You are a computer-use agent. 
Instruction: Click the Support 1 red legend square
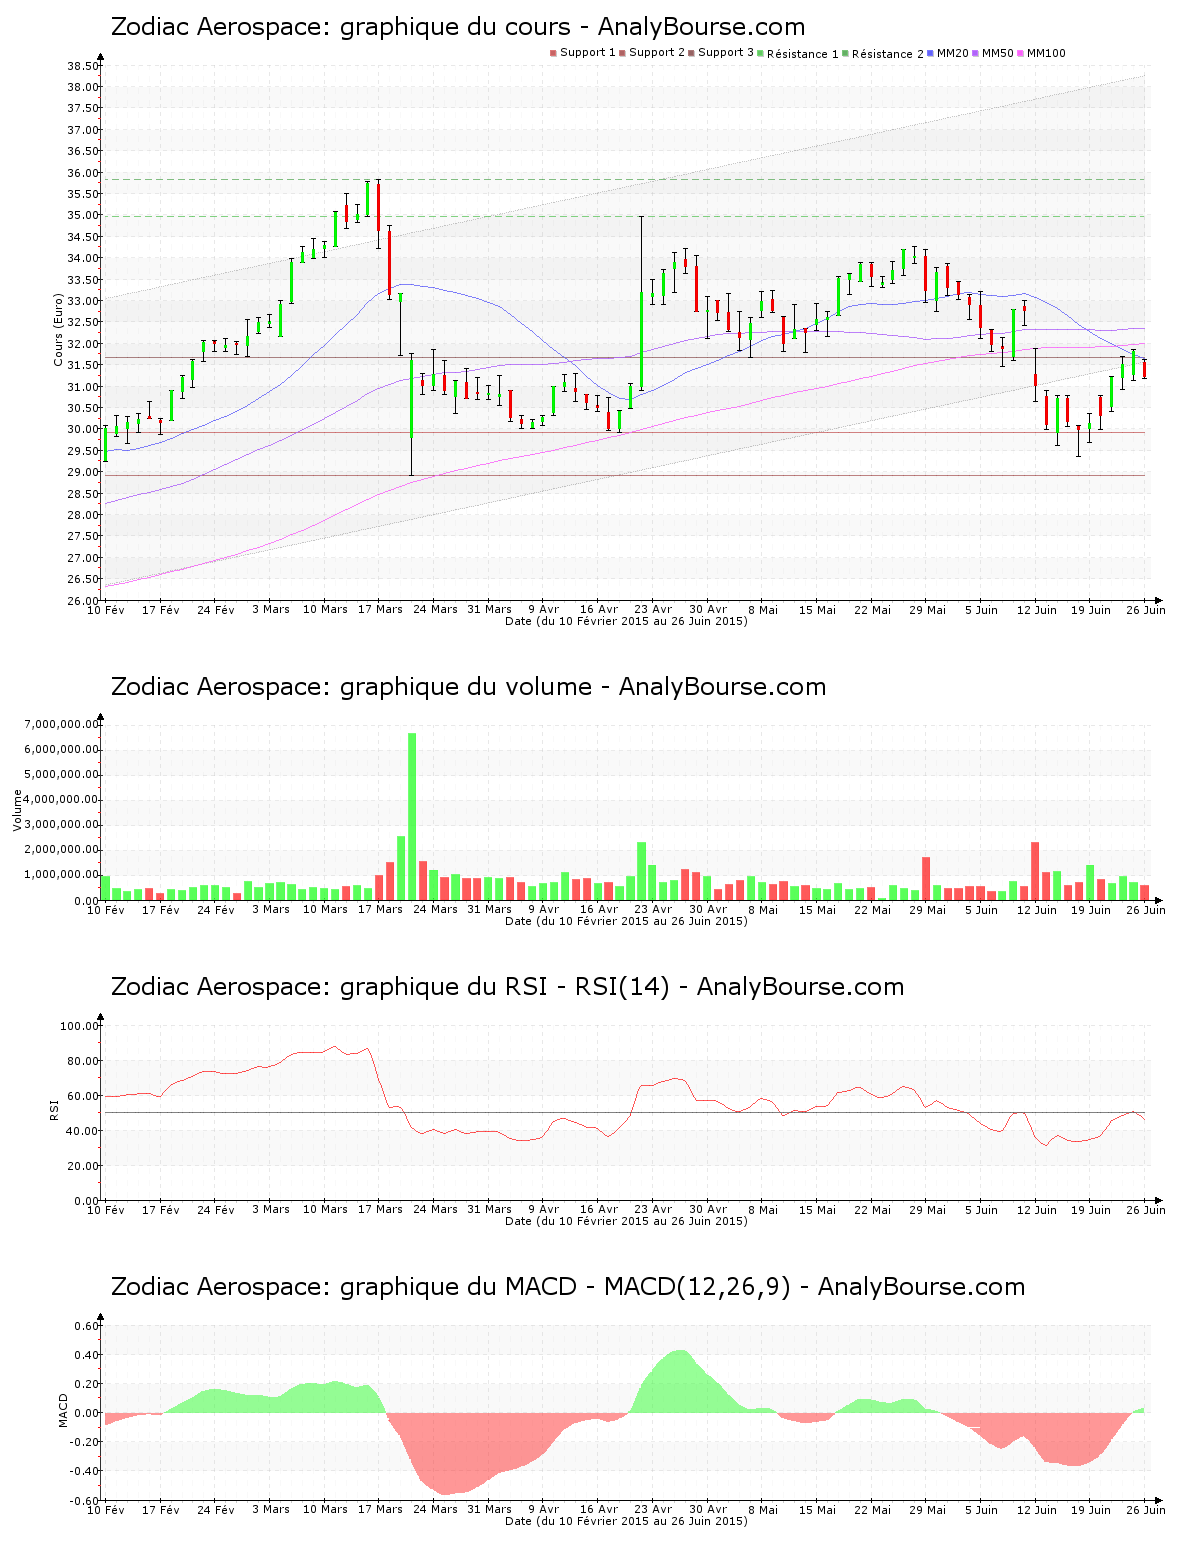(553, 53)
